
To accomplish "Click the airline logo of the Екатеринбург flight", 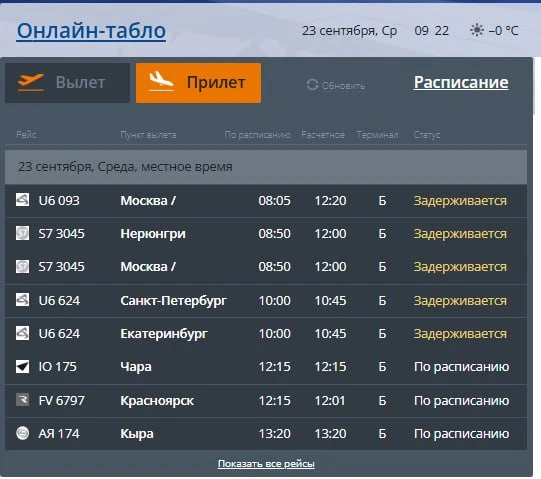I will pos(22,333).
